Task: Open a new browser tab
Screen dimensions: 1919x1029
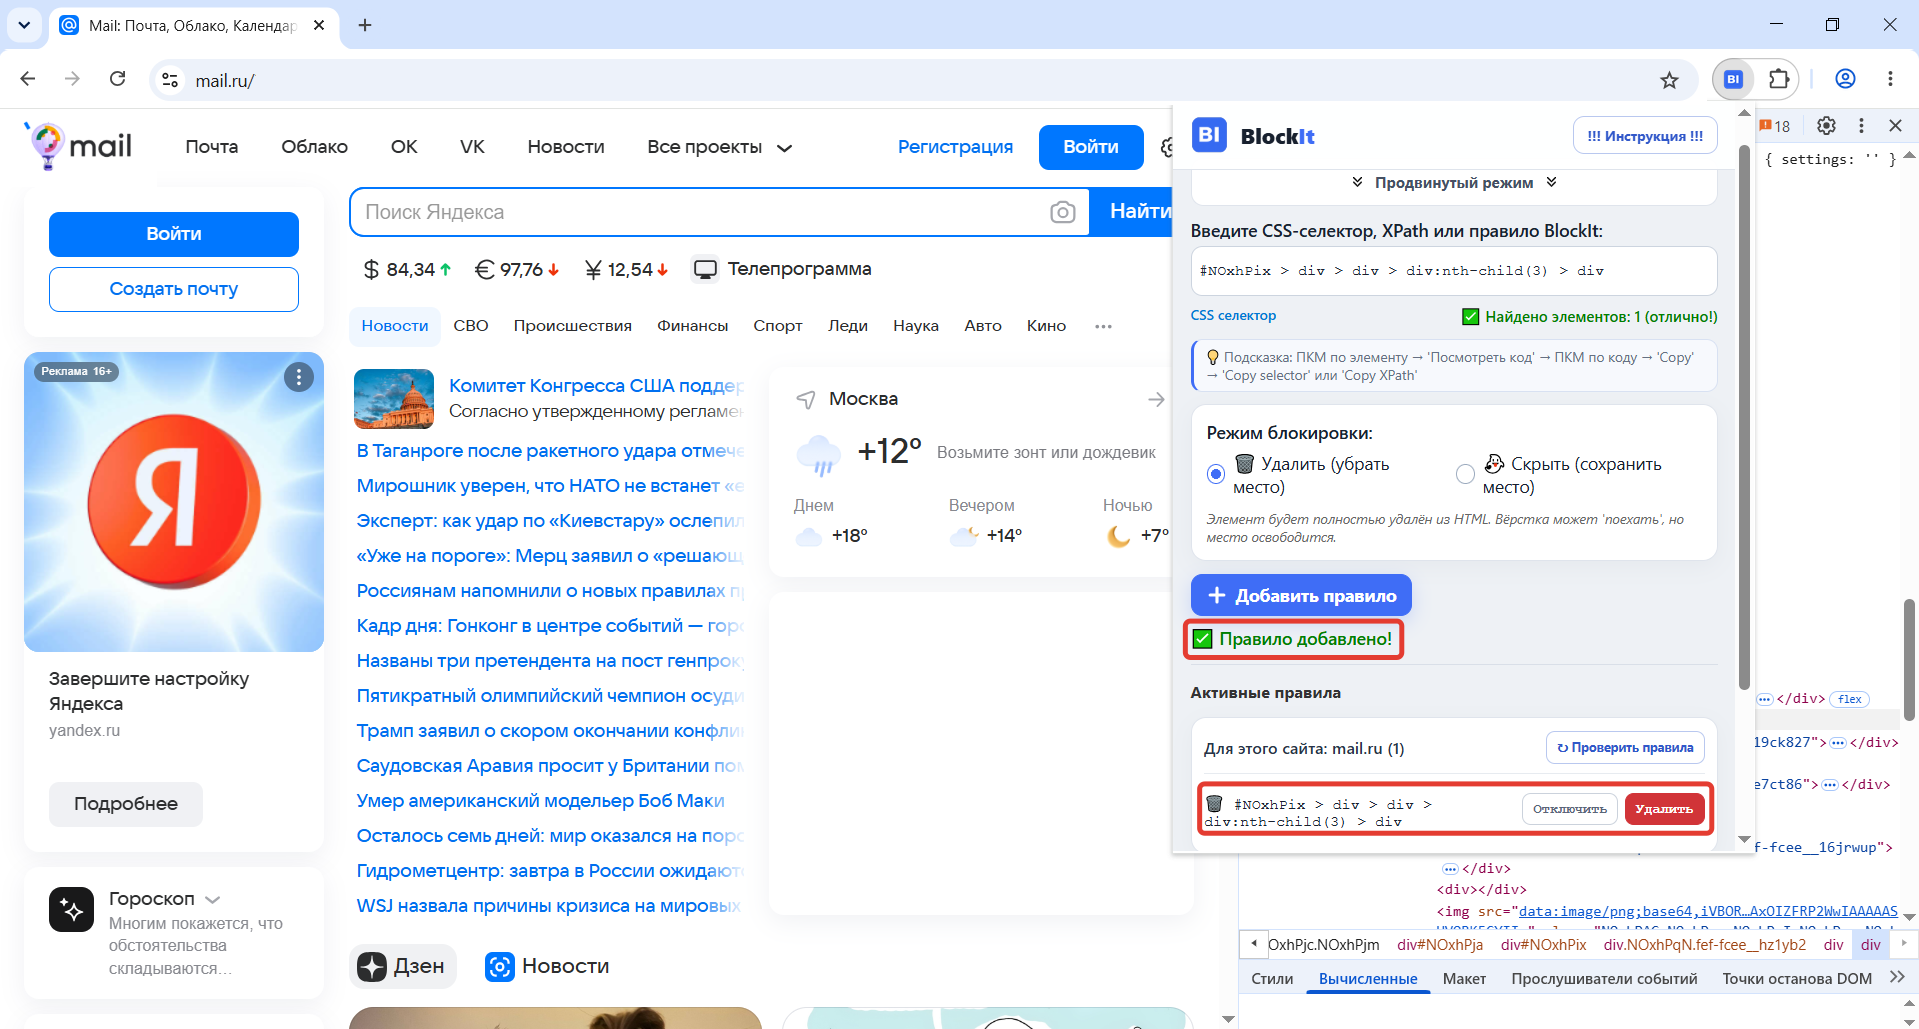Action: (x=365, y=26)
